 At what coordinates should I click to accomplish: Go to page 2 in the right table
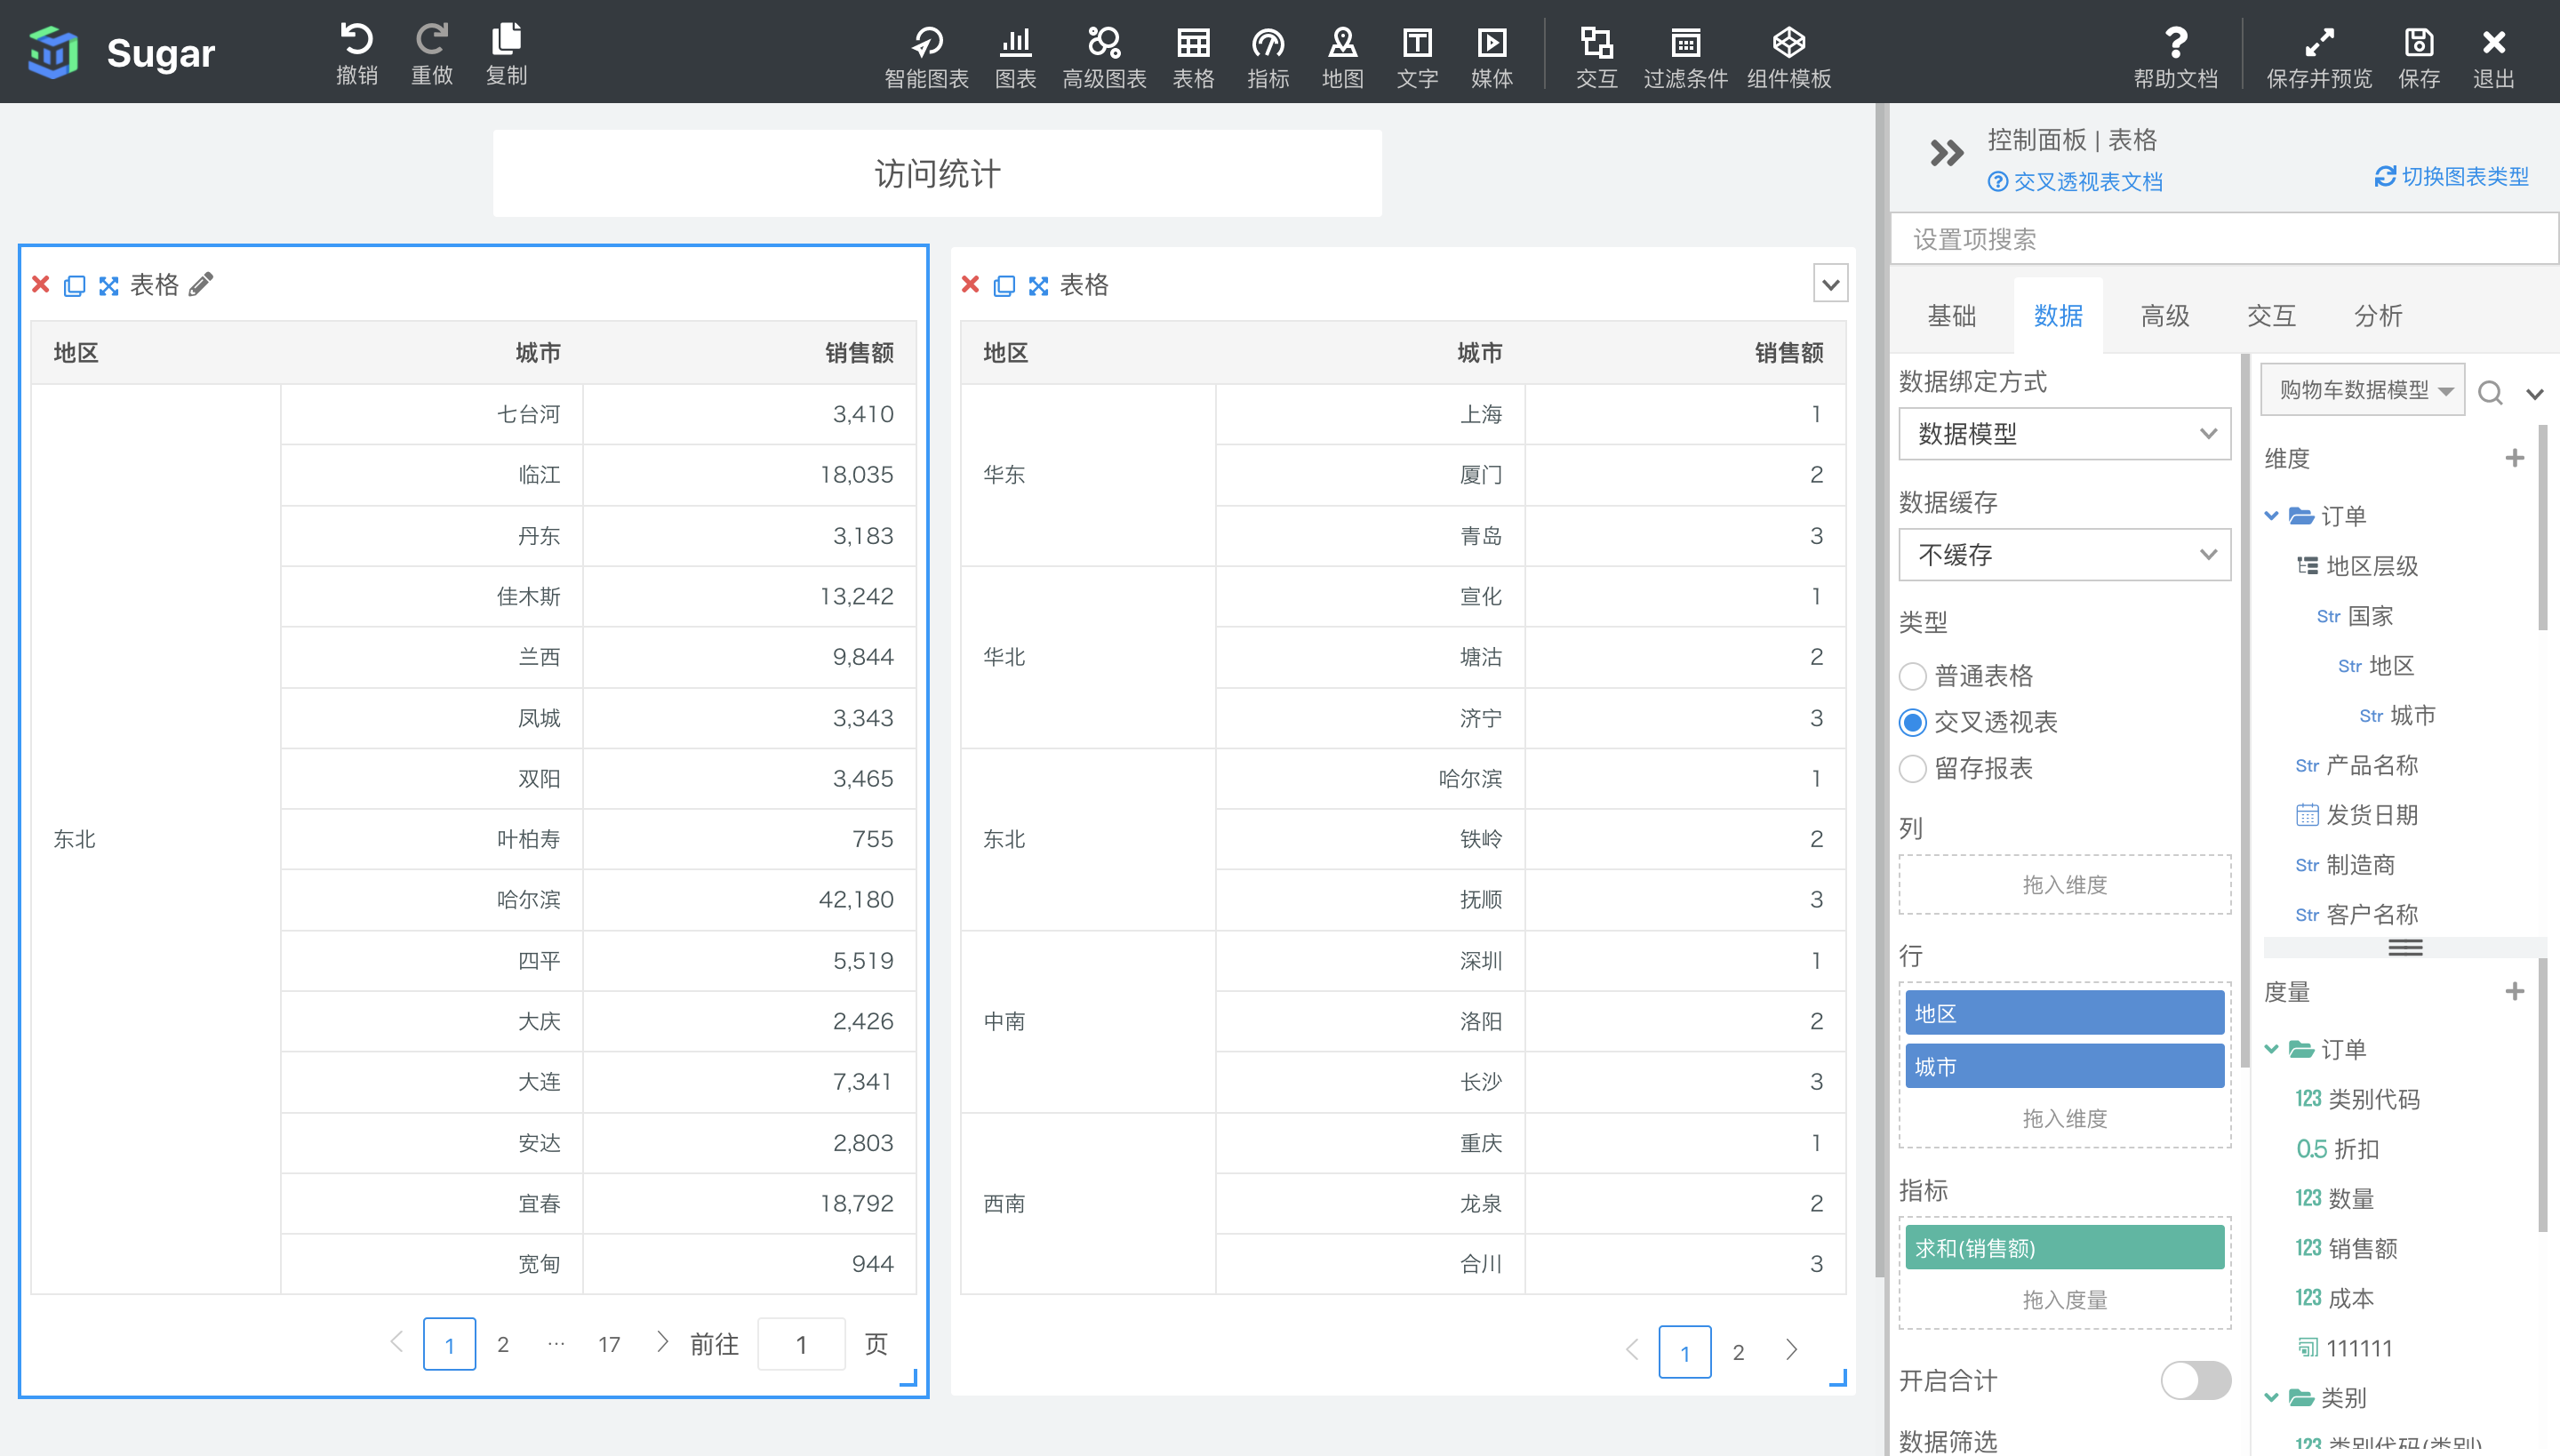coord(1738,1352)
